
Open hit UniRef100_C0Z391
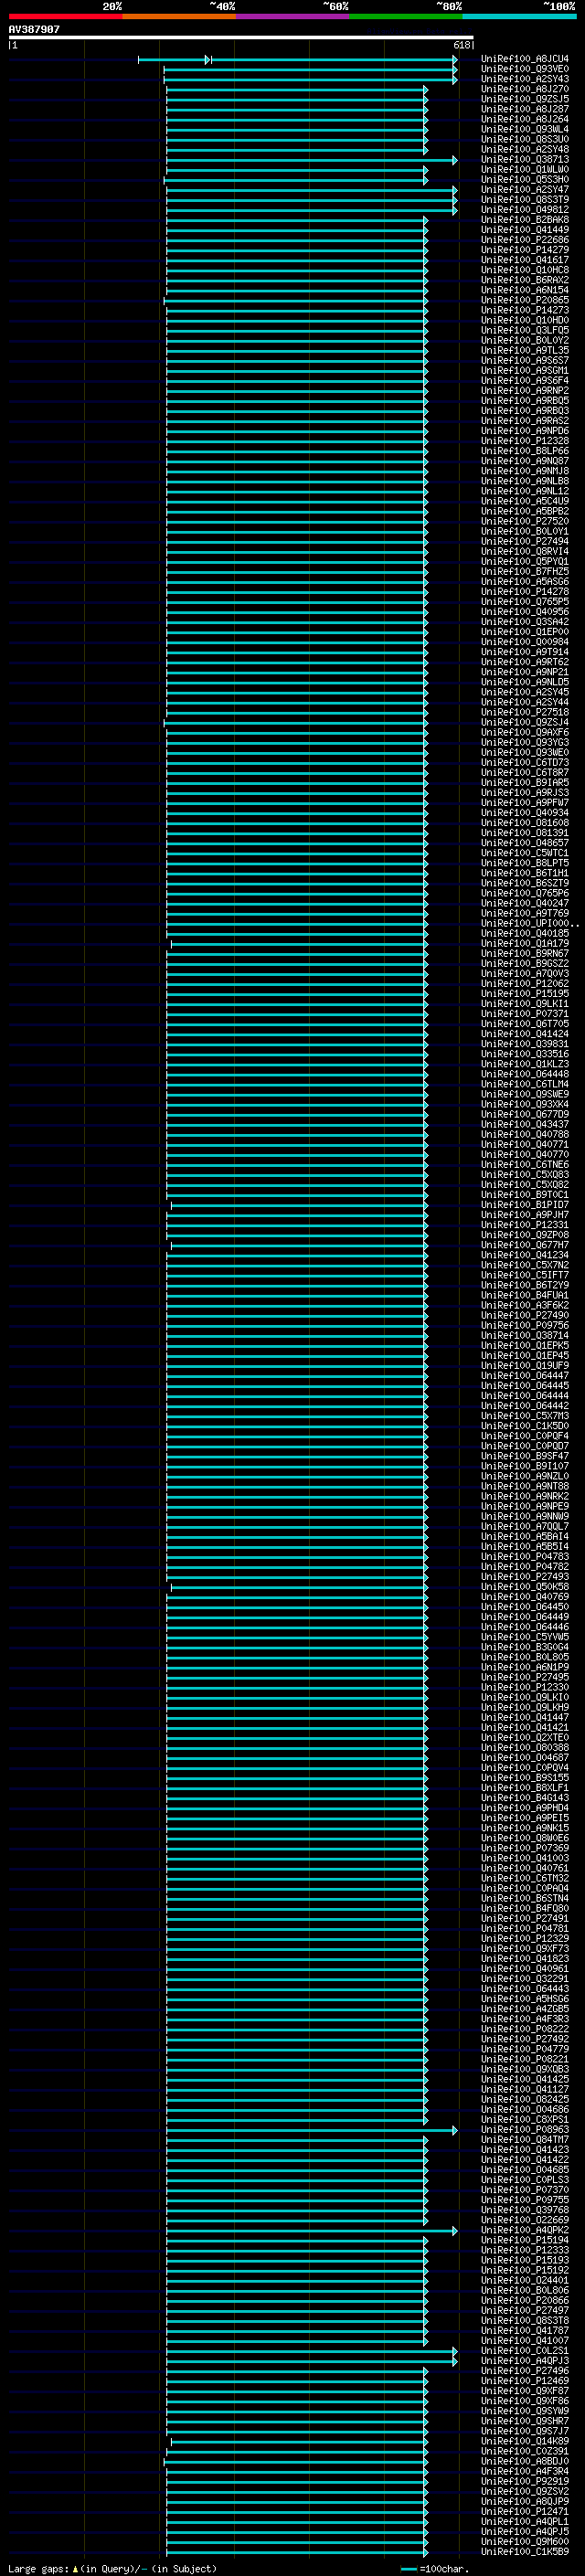(525, 2451)
